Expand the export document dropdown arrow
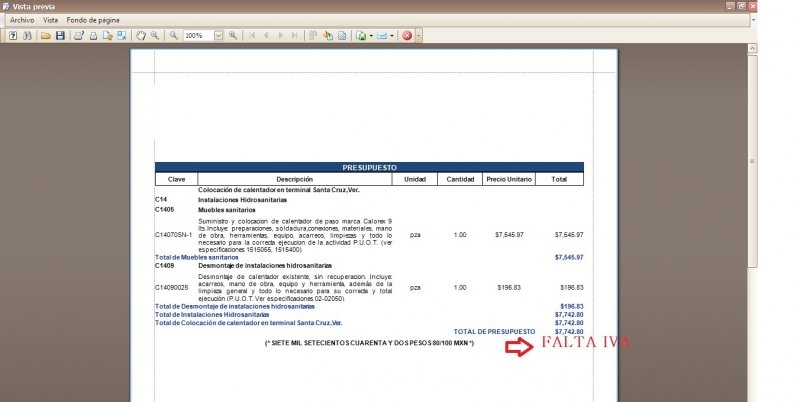 [371, 35]
